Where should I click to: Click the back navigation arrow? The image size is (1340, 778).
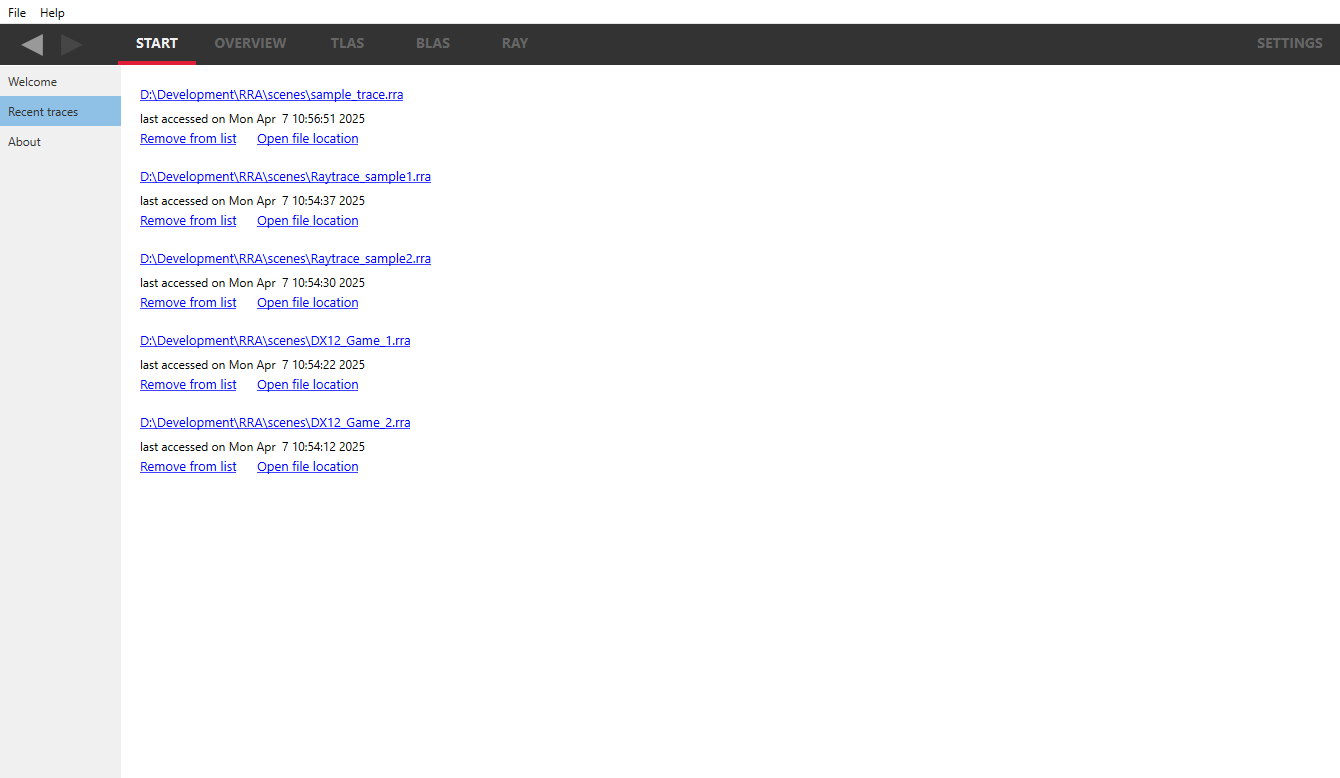(x=33, y=44)
